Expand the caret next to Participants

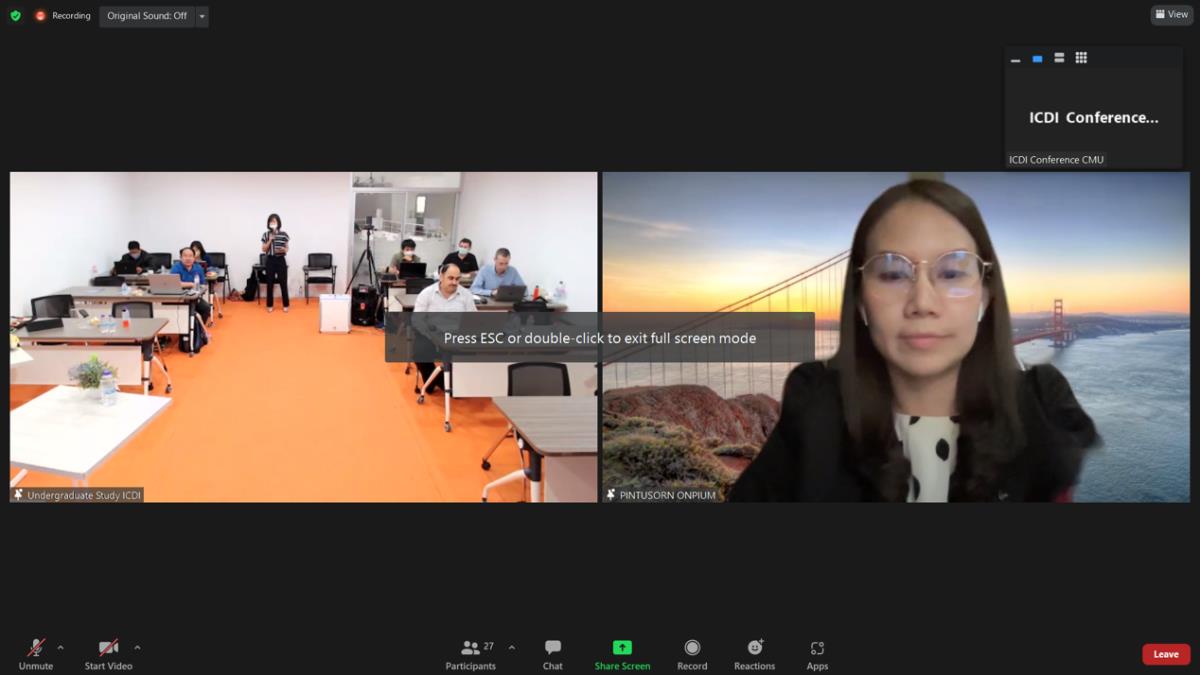click(512, 647)
